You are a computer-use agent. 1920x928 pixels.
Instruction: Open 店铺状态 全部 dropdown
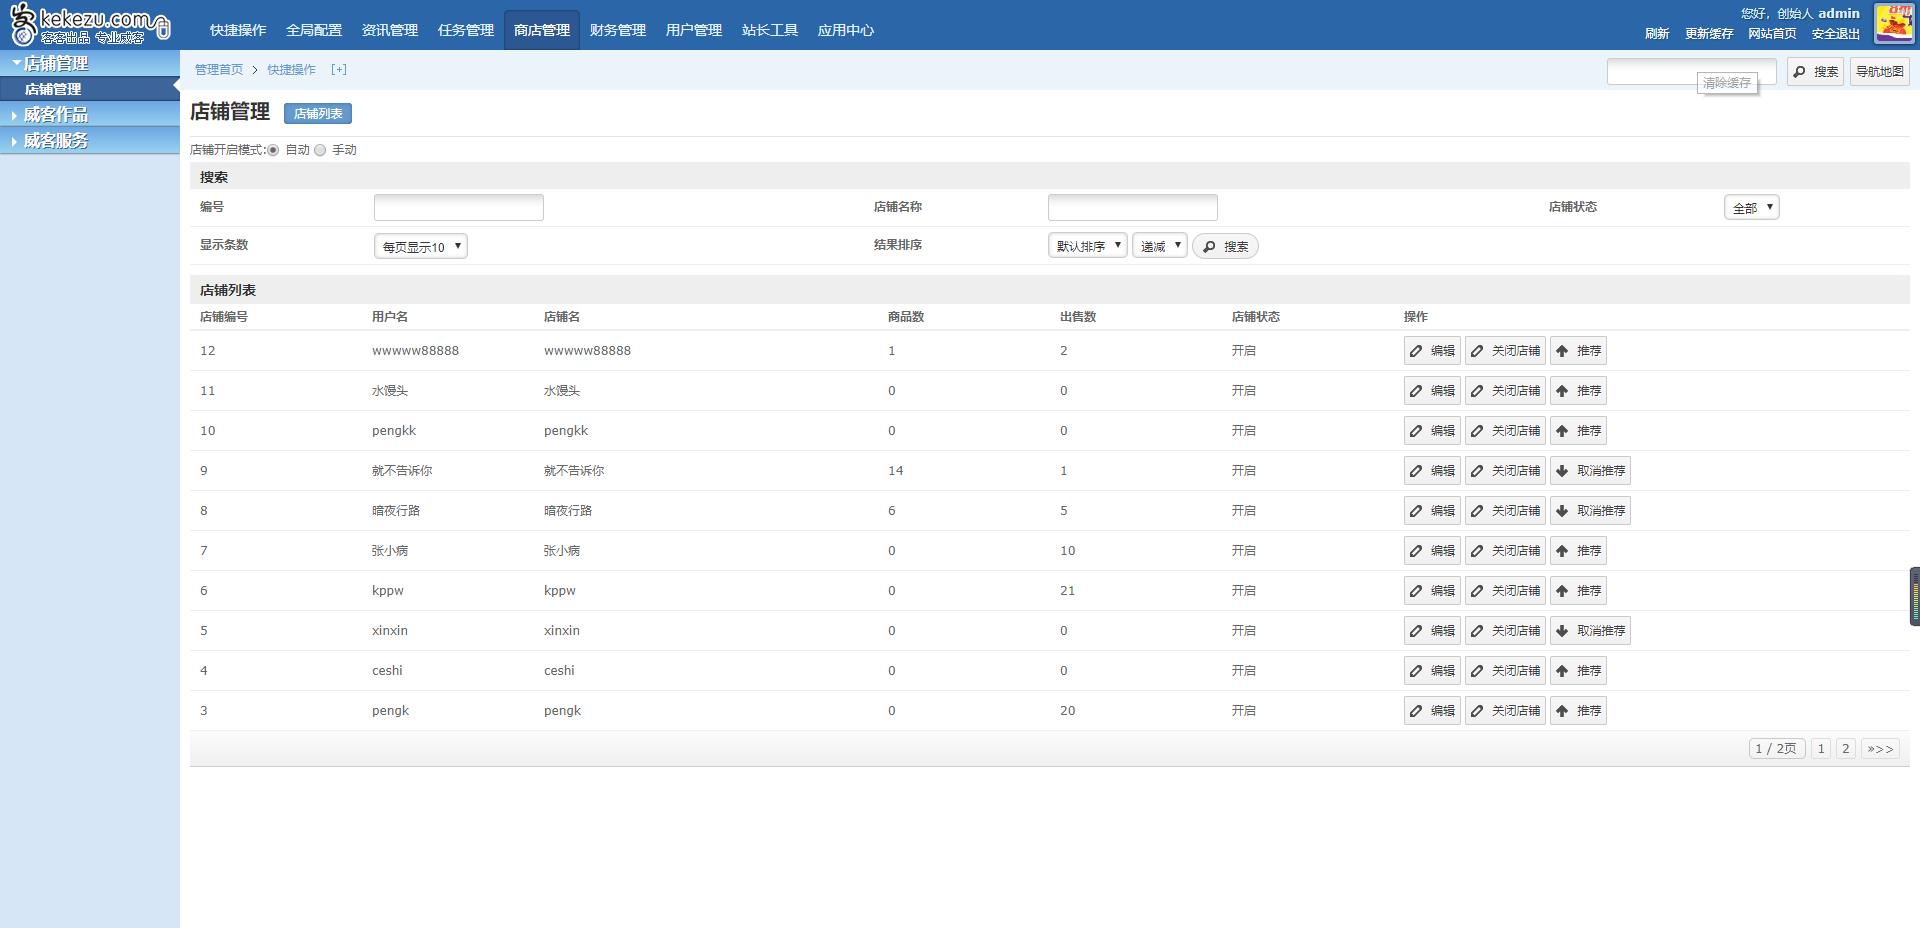(x=1751, y=208)
